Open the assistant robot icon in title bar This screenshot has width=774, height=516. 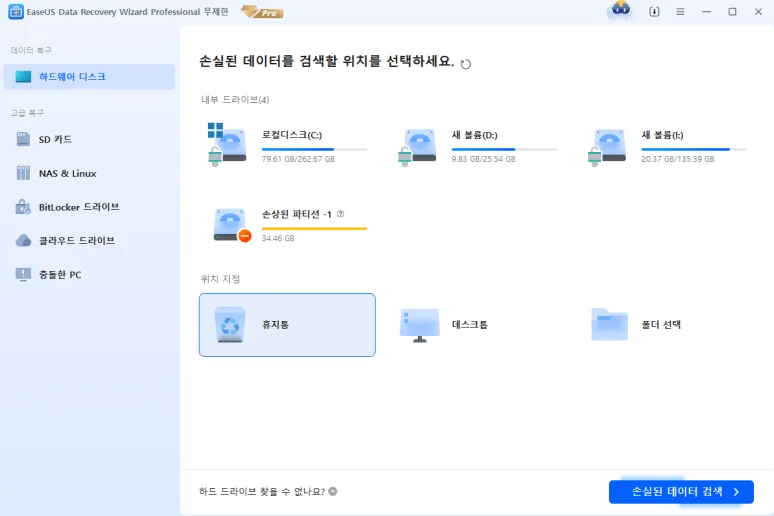coord(620,11)
